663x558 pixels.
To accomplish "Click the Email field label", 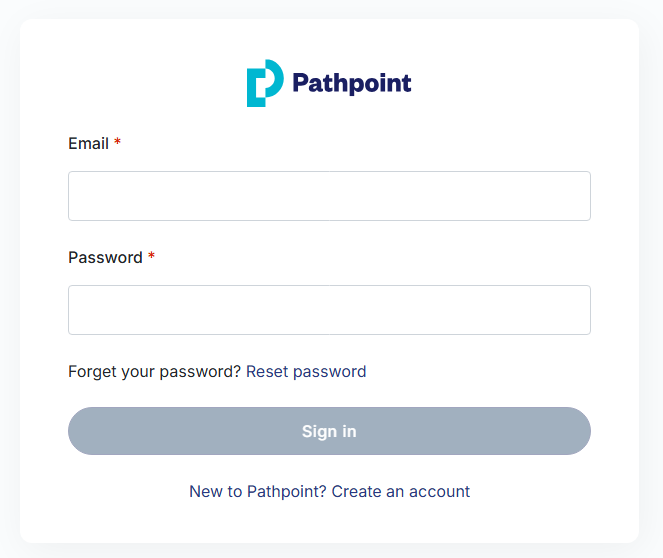I will point(88,144).
